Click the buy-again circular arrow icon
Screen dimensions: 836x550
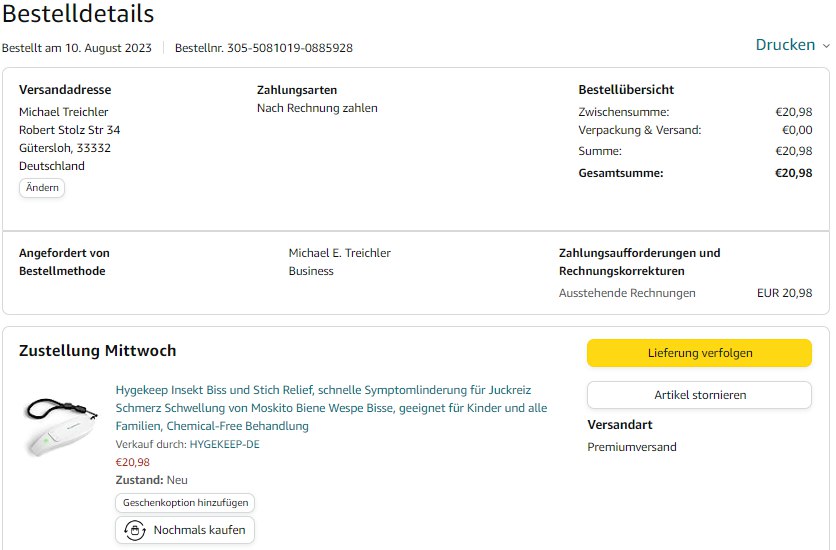click(x=134, y=530)
